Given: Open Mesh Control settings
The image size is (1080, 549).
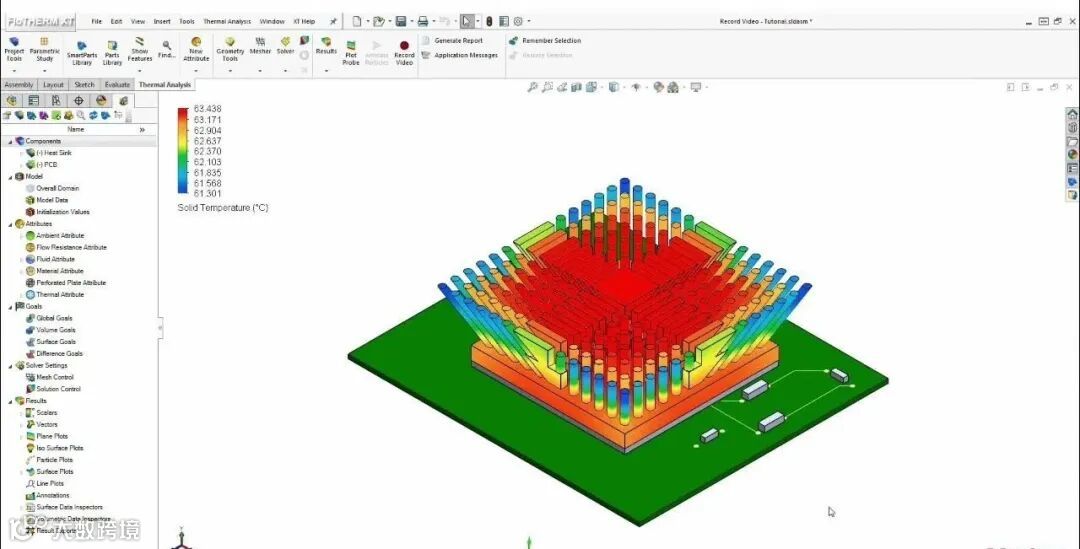Looking at the screenshot, I should tap(50, 377).
